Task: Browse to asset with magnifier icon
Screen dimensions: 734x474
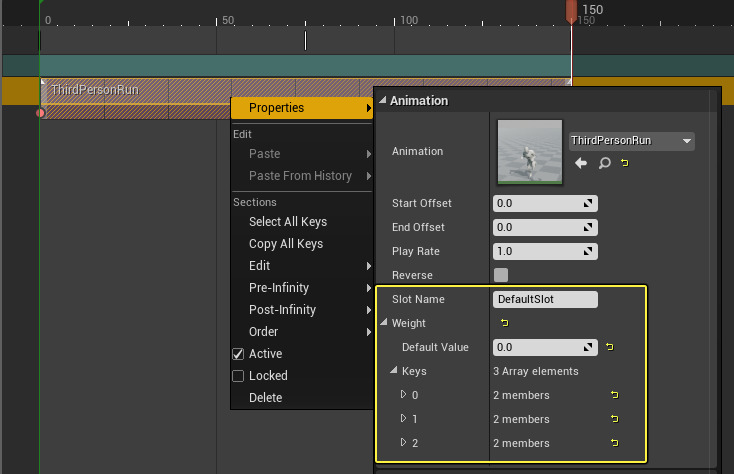Action: click(604, 163)
